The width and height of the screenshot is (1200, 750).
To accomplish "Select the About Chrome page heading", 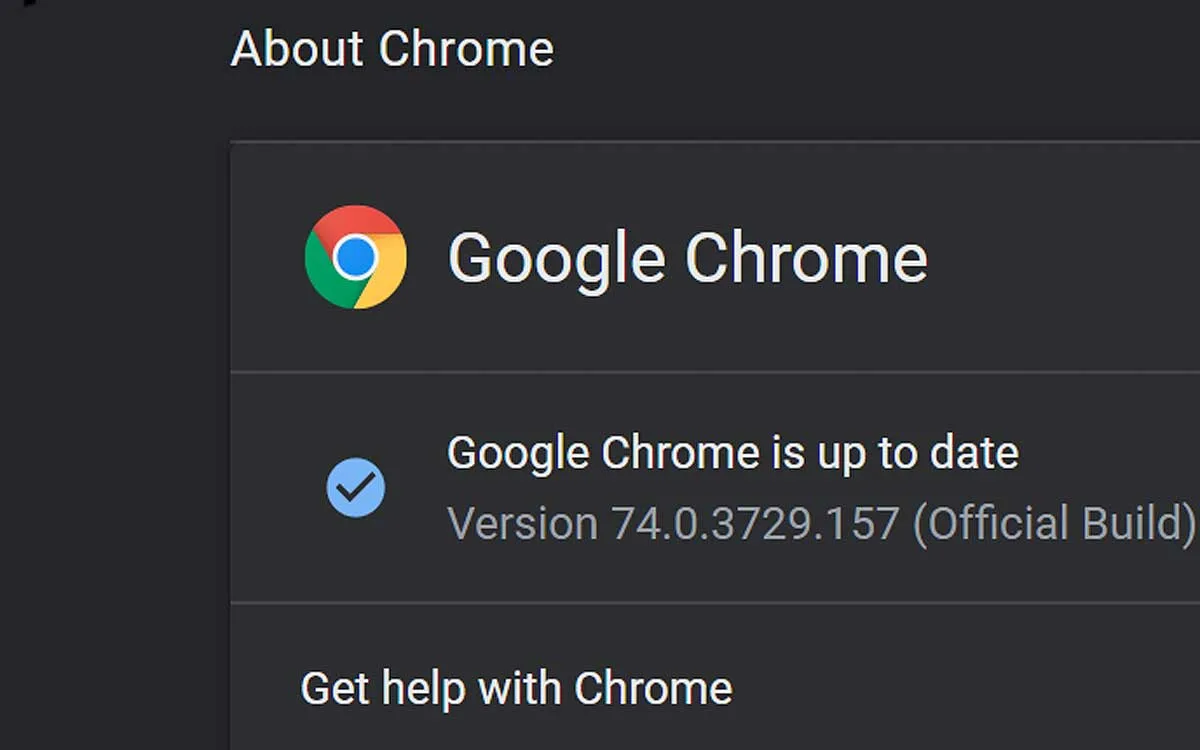I will pos(392,48).
